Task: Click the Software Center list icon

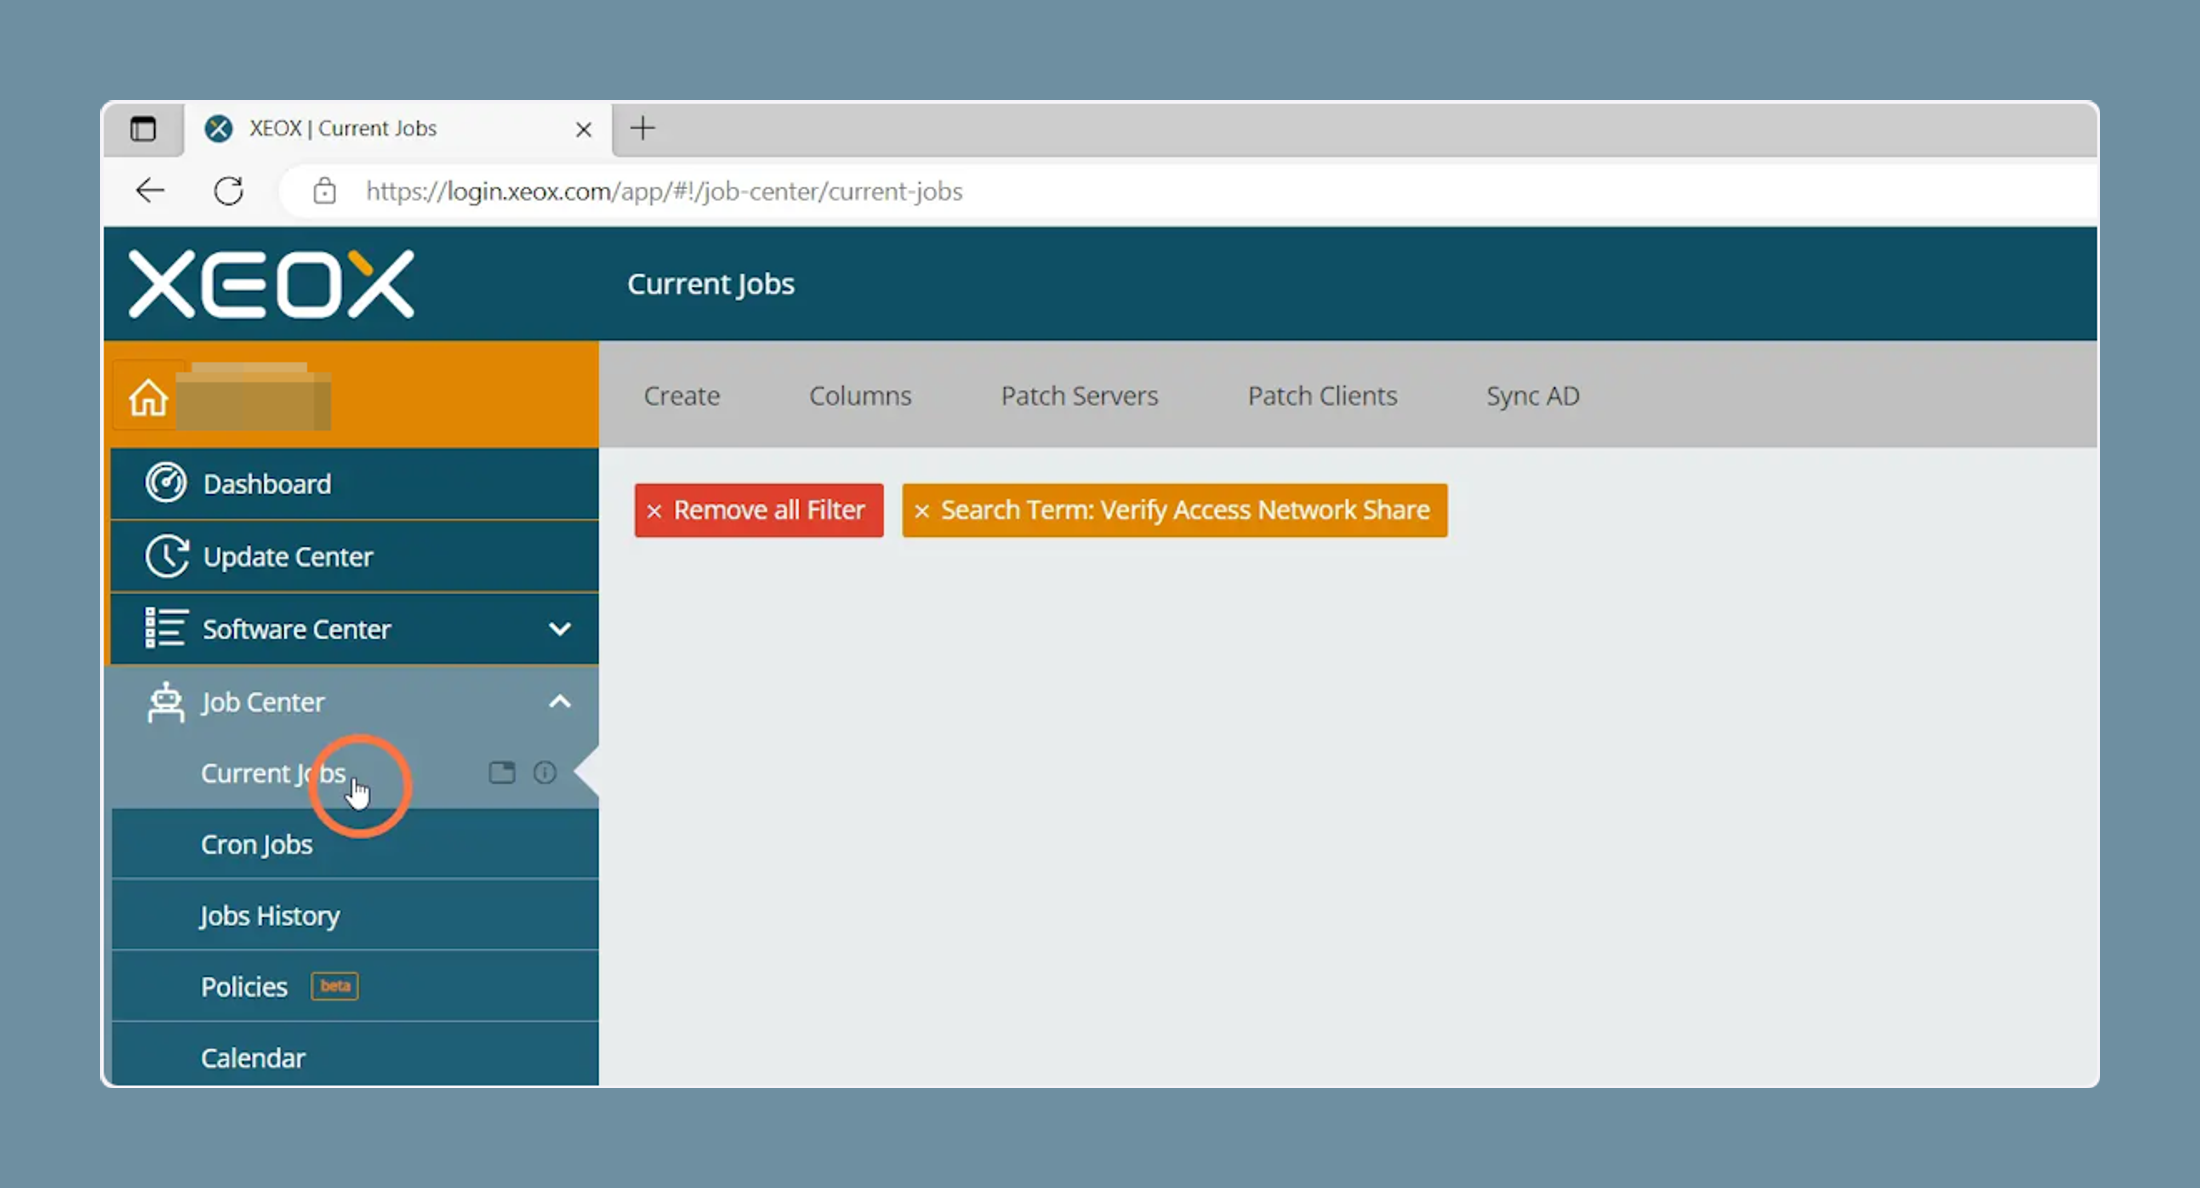Action: (x=166, y=628)
